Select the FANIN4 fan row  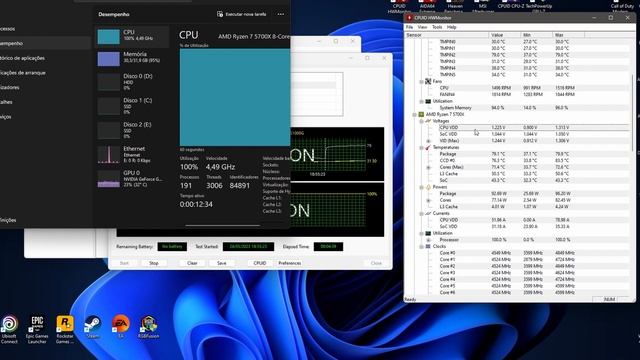tap(533, 95)
